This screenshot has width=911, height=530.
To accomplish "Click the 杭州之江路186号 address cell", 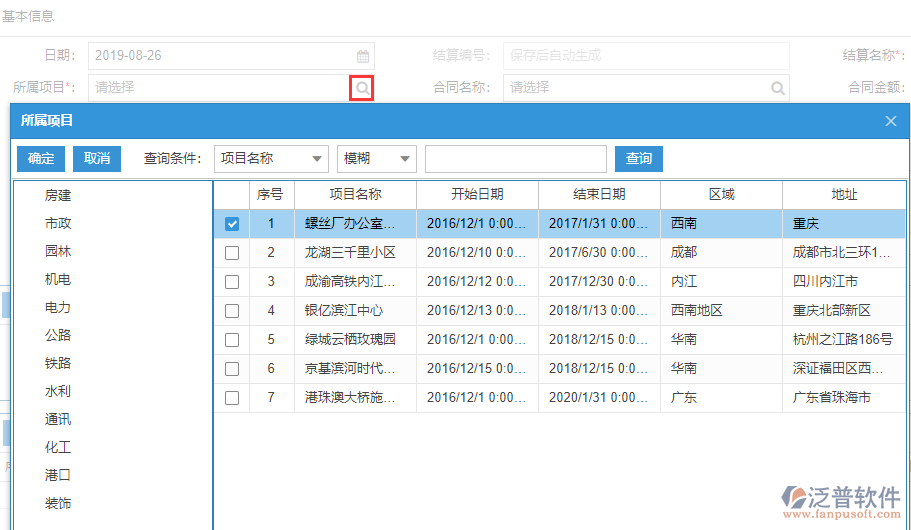I will (x=842, y=340).
